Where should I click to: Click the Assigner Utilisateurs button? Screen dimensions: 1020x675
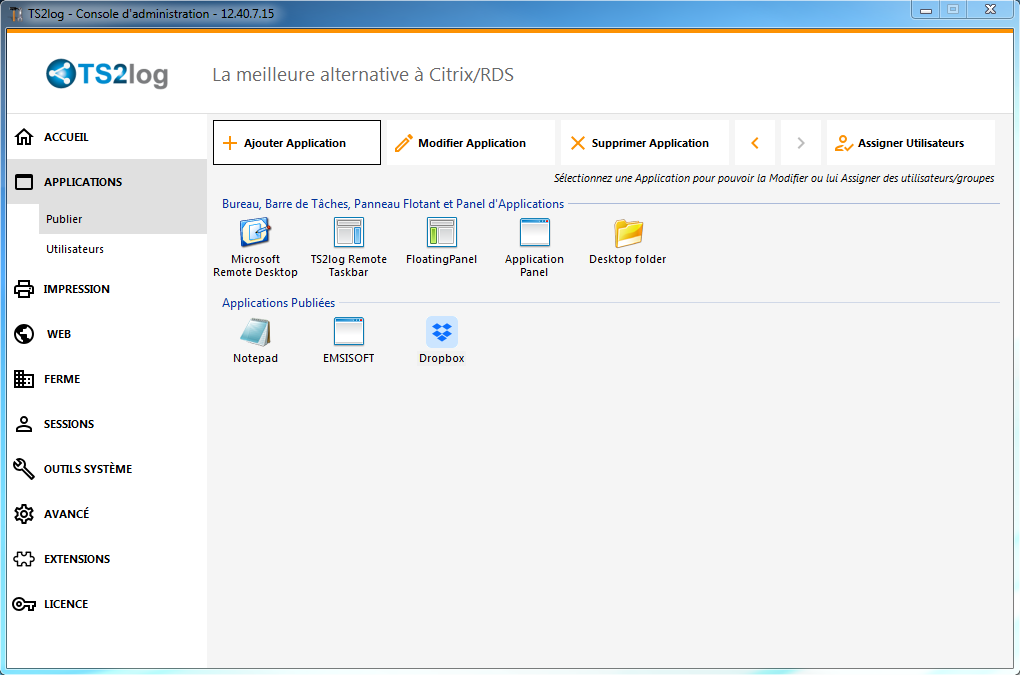pyautogui.click(x=911, y=142)
